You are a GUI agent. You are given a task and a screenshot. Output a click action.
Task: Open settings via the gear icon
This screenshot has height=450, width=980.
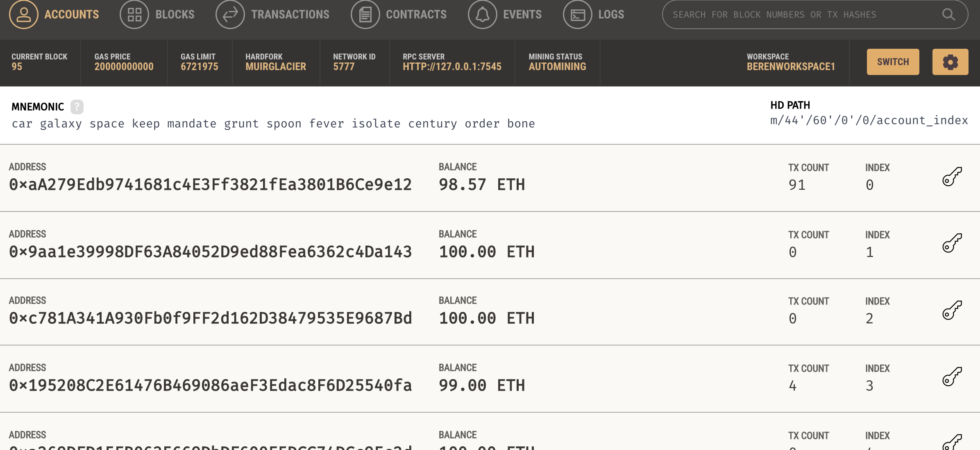950,62
